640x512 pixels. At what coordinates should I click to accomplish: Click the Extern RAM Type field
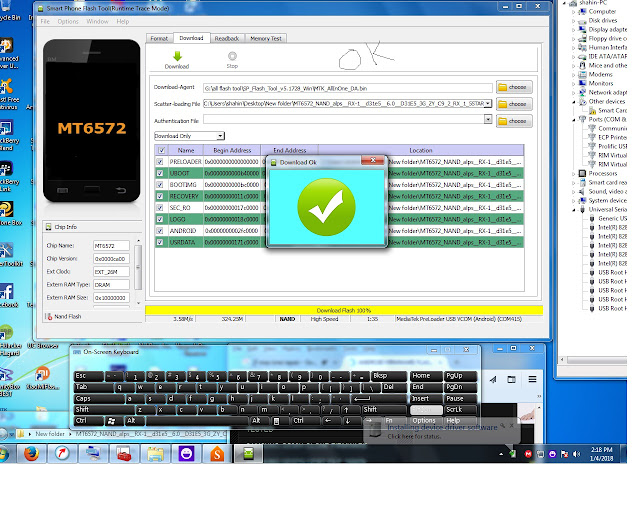pos(111,285)
